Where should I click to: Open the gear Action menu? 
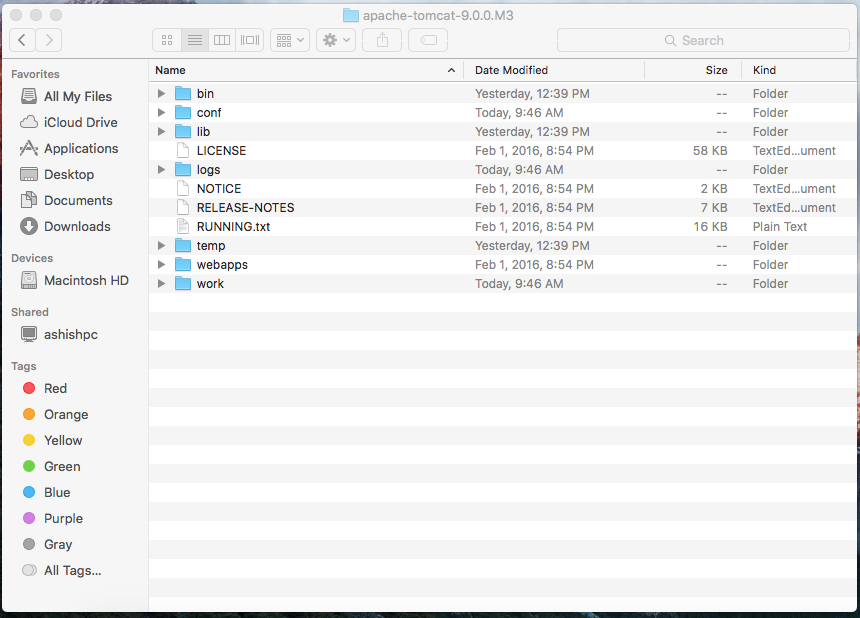click(x=336, y=40)
